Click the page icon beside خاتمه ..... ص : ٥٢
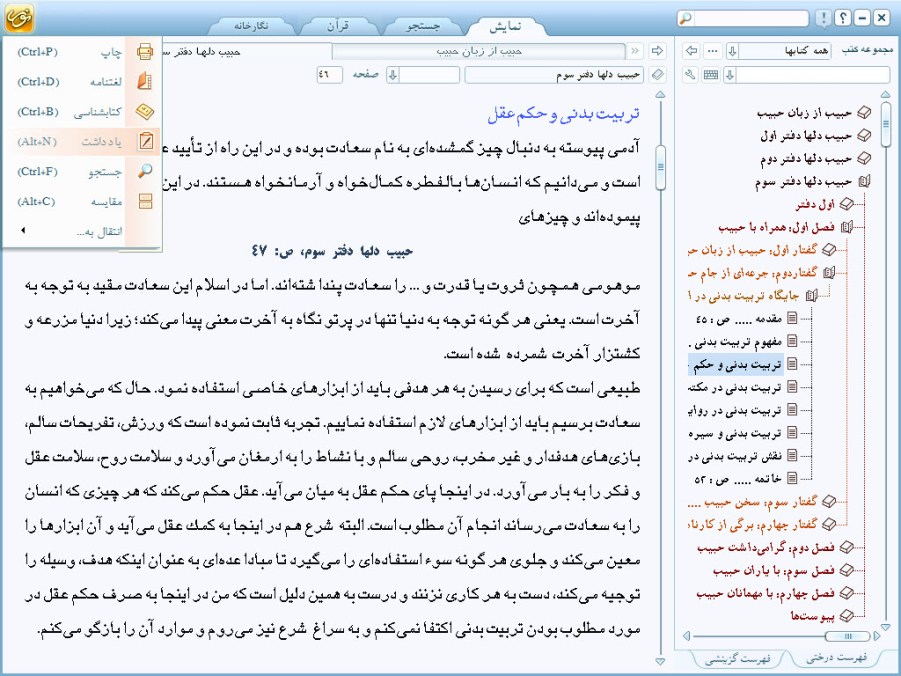This screenshot has width=901, height=676. [x=792, y=478]
